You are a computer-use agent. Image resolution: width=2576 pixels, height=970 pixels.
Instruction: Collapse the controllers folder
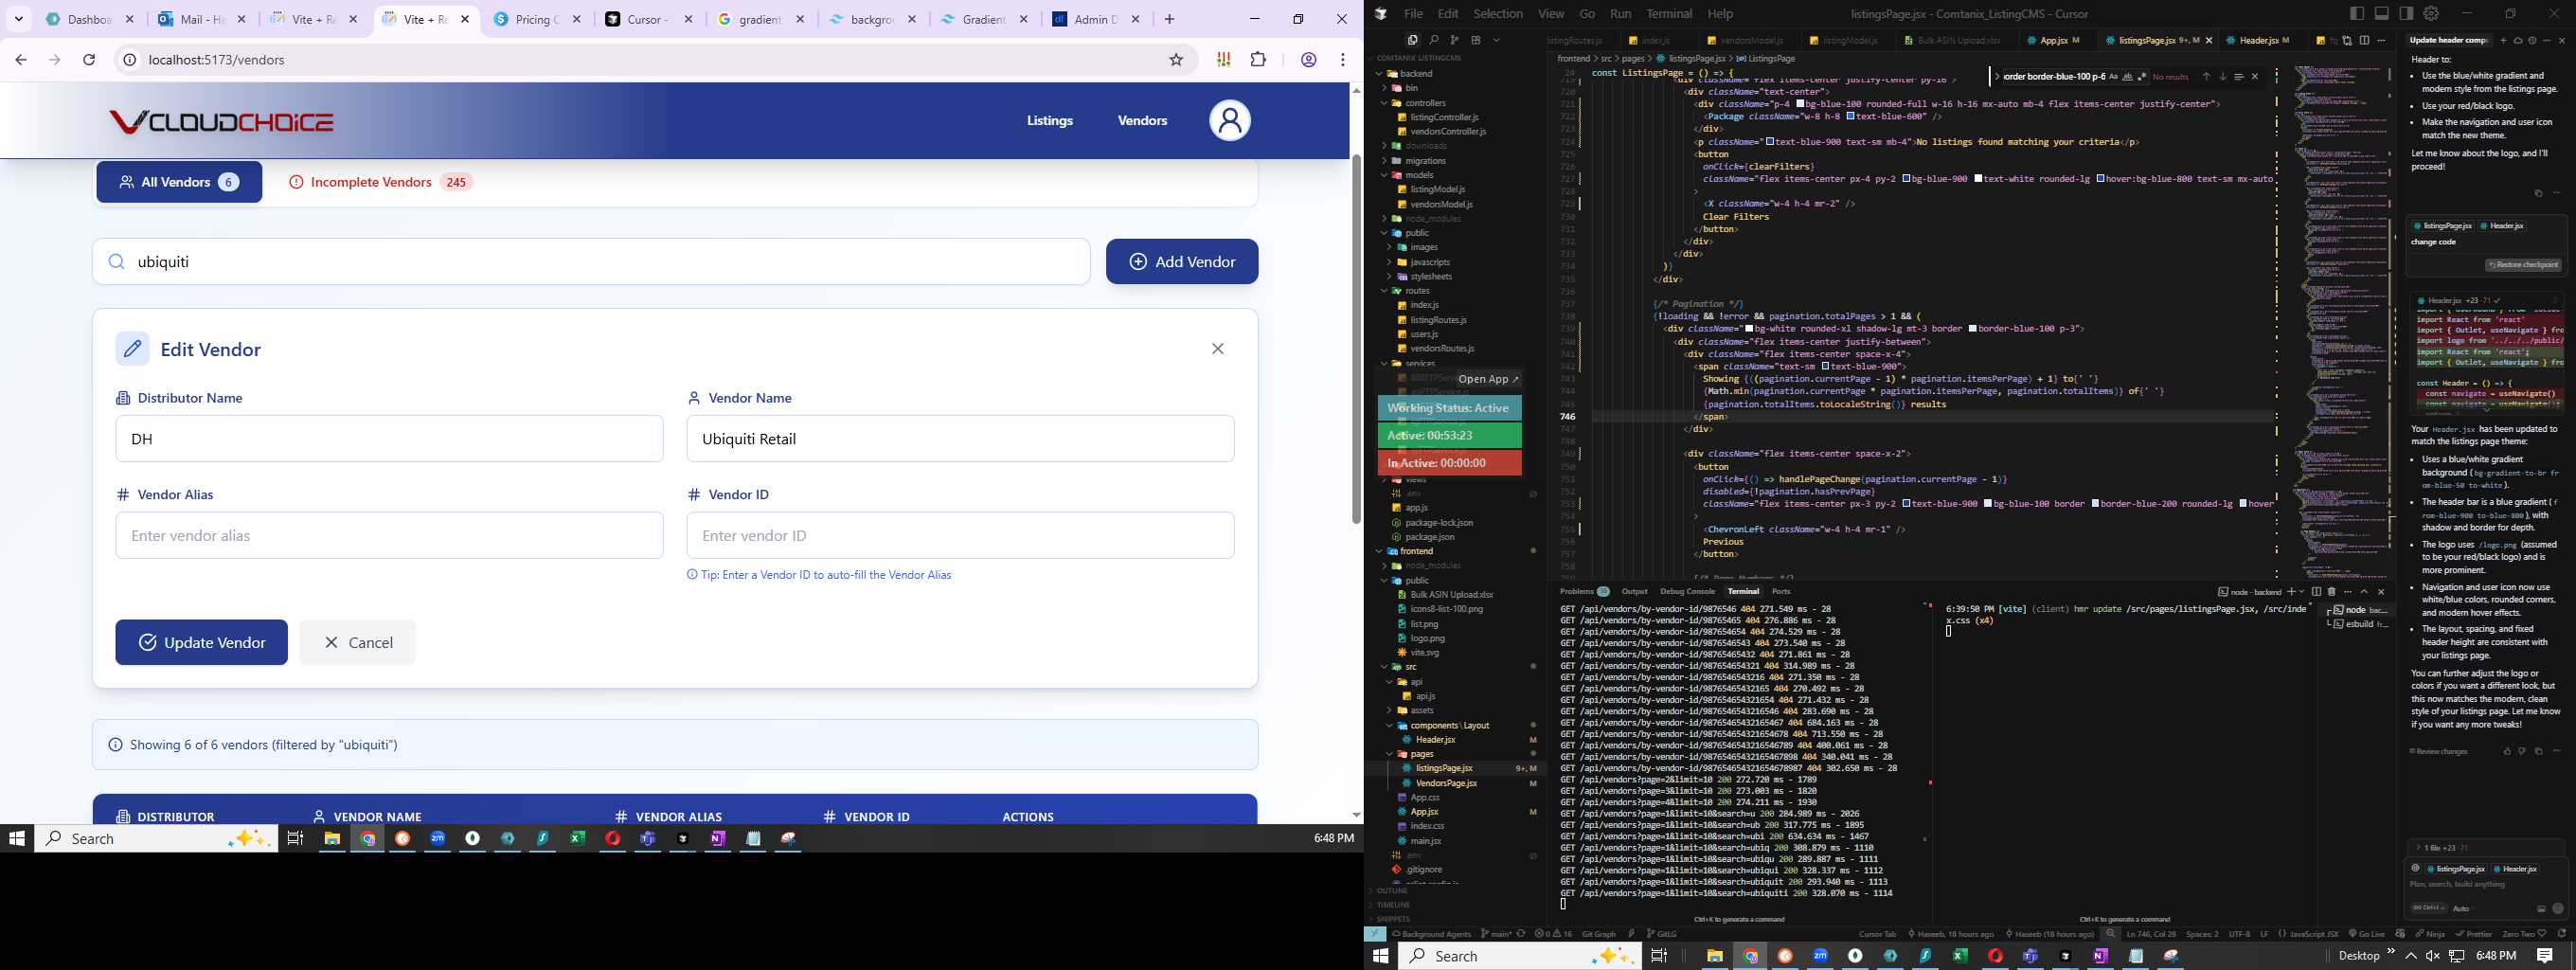[1385, 103]
